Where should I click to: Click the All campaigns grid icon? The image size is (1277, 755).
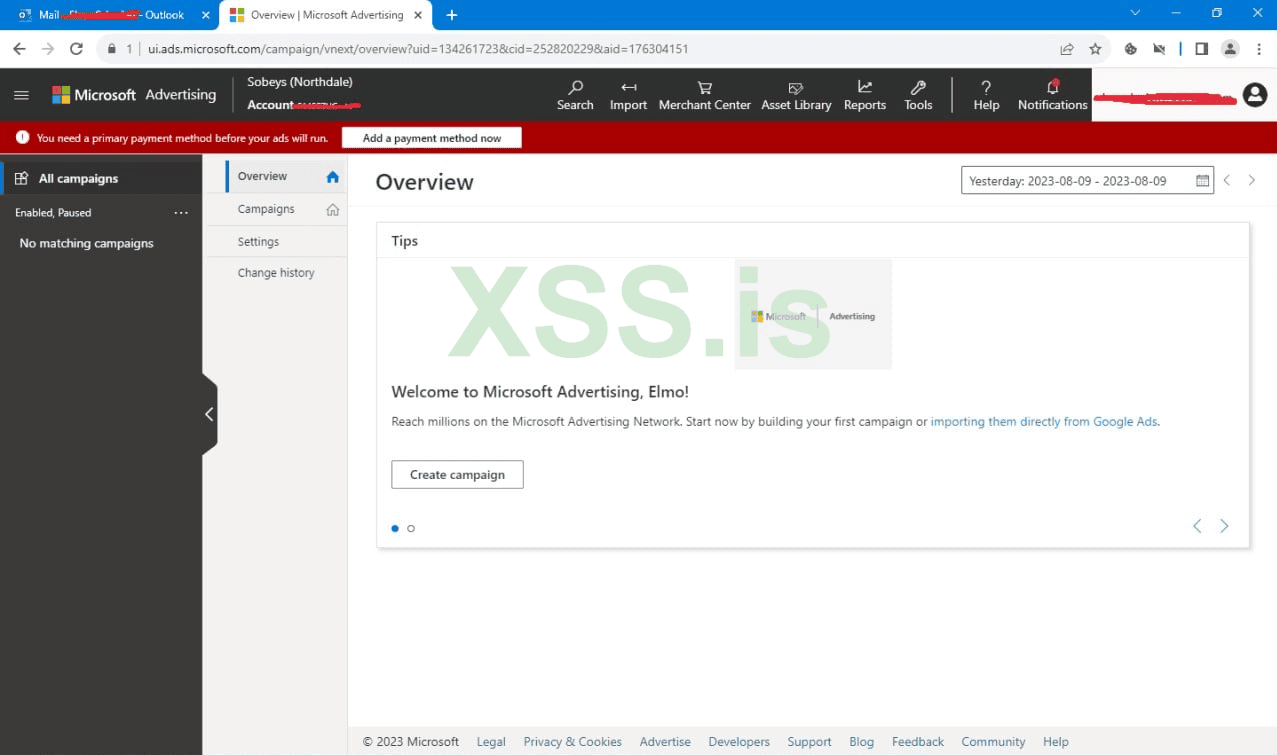click(x=21, y=178)
